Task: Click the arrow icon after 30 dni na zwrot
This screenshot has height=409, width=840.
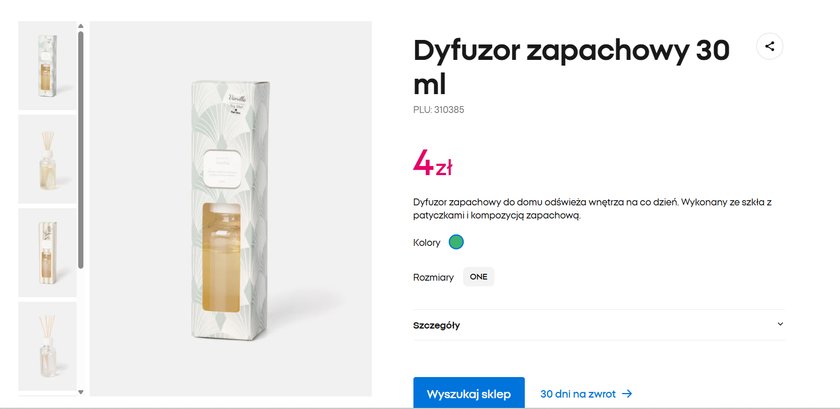Action: click(x=627, y=394)
